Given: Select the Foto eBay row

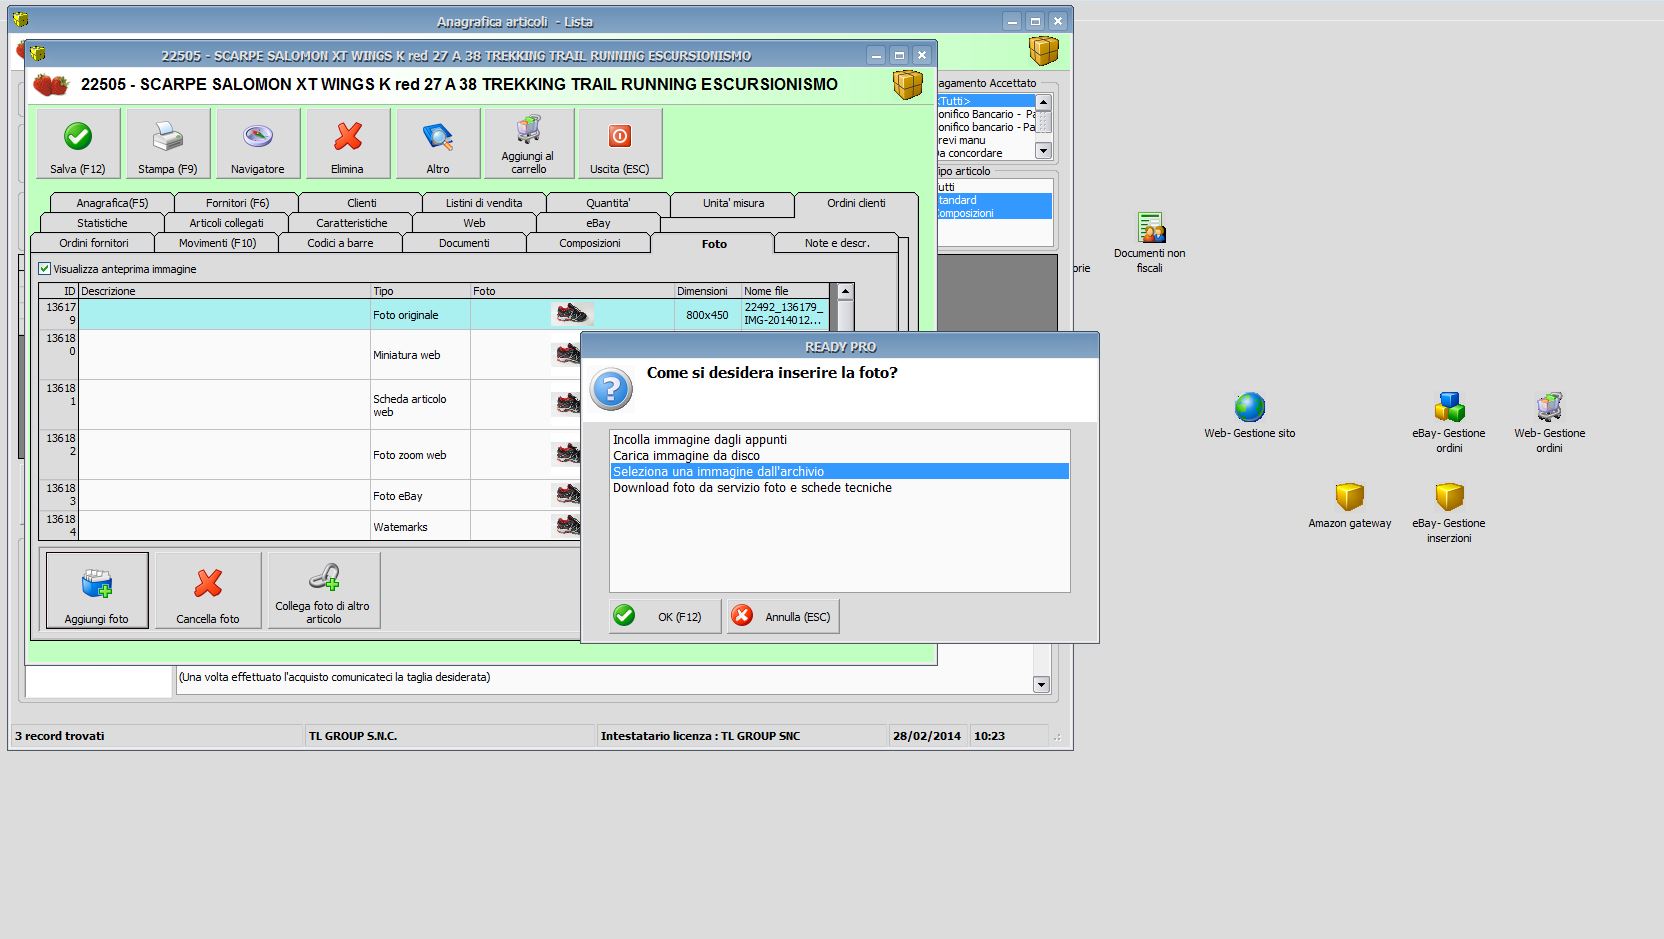Looking at the screenshot, I should tap(310, 496).
